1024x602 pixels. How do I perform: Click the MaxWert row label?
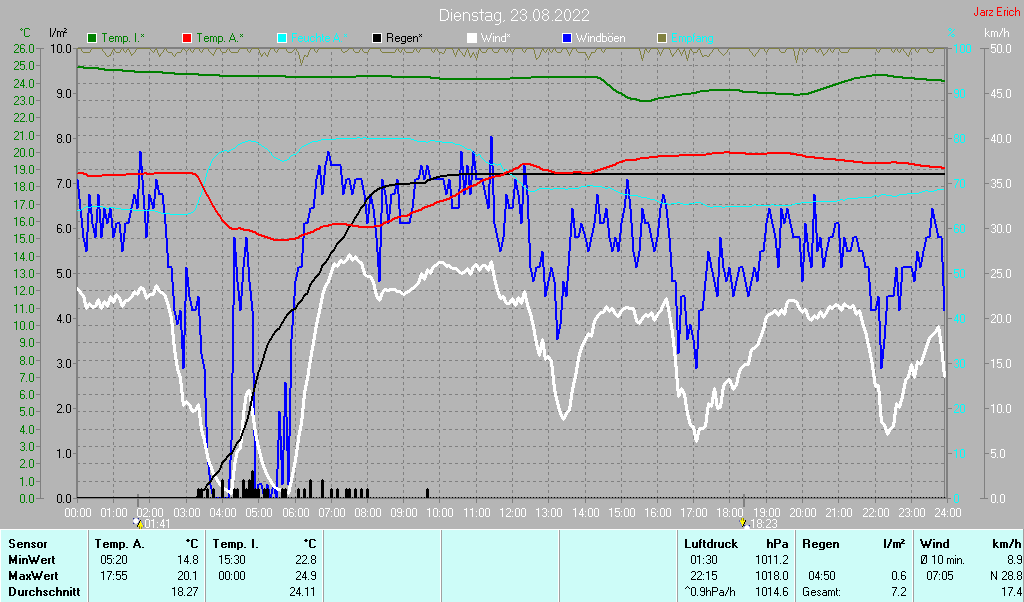(33, 576)
